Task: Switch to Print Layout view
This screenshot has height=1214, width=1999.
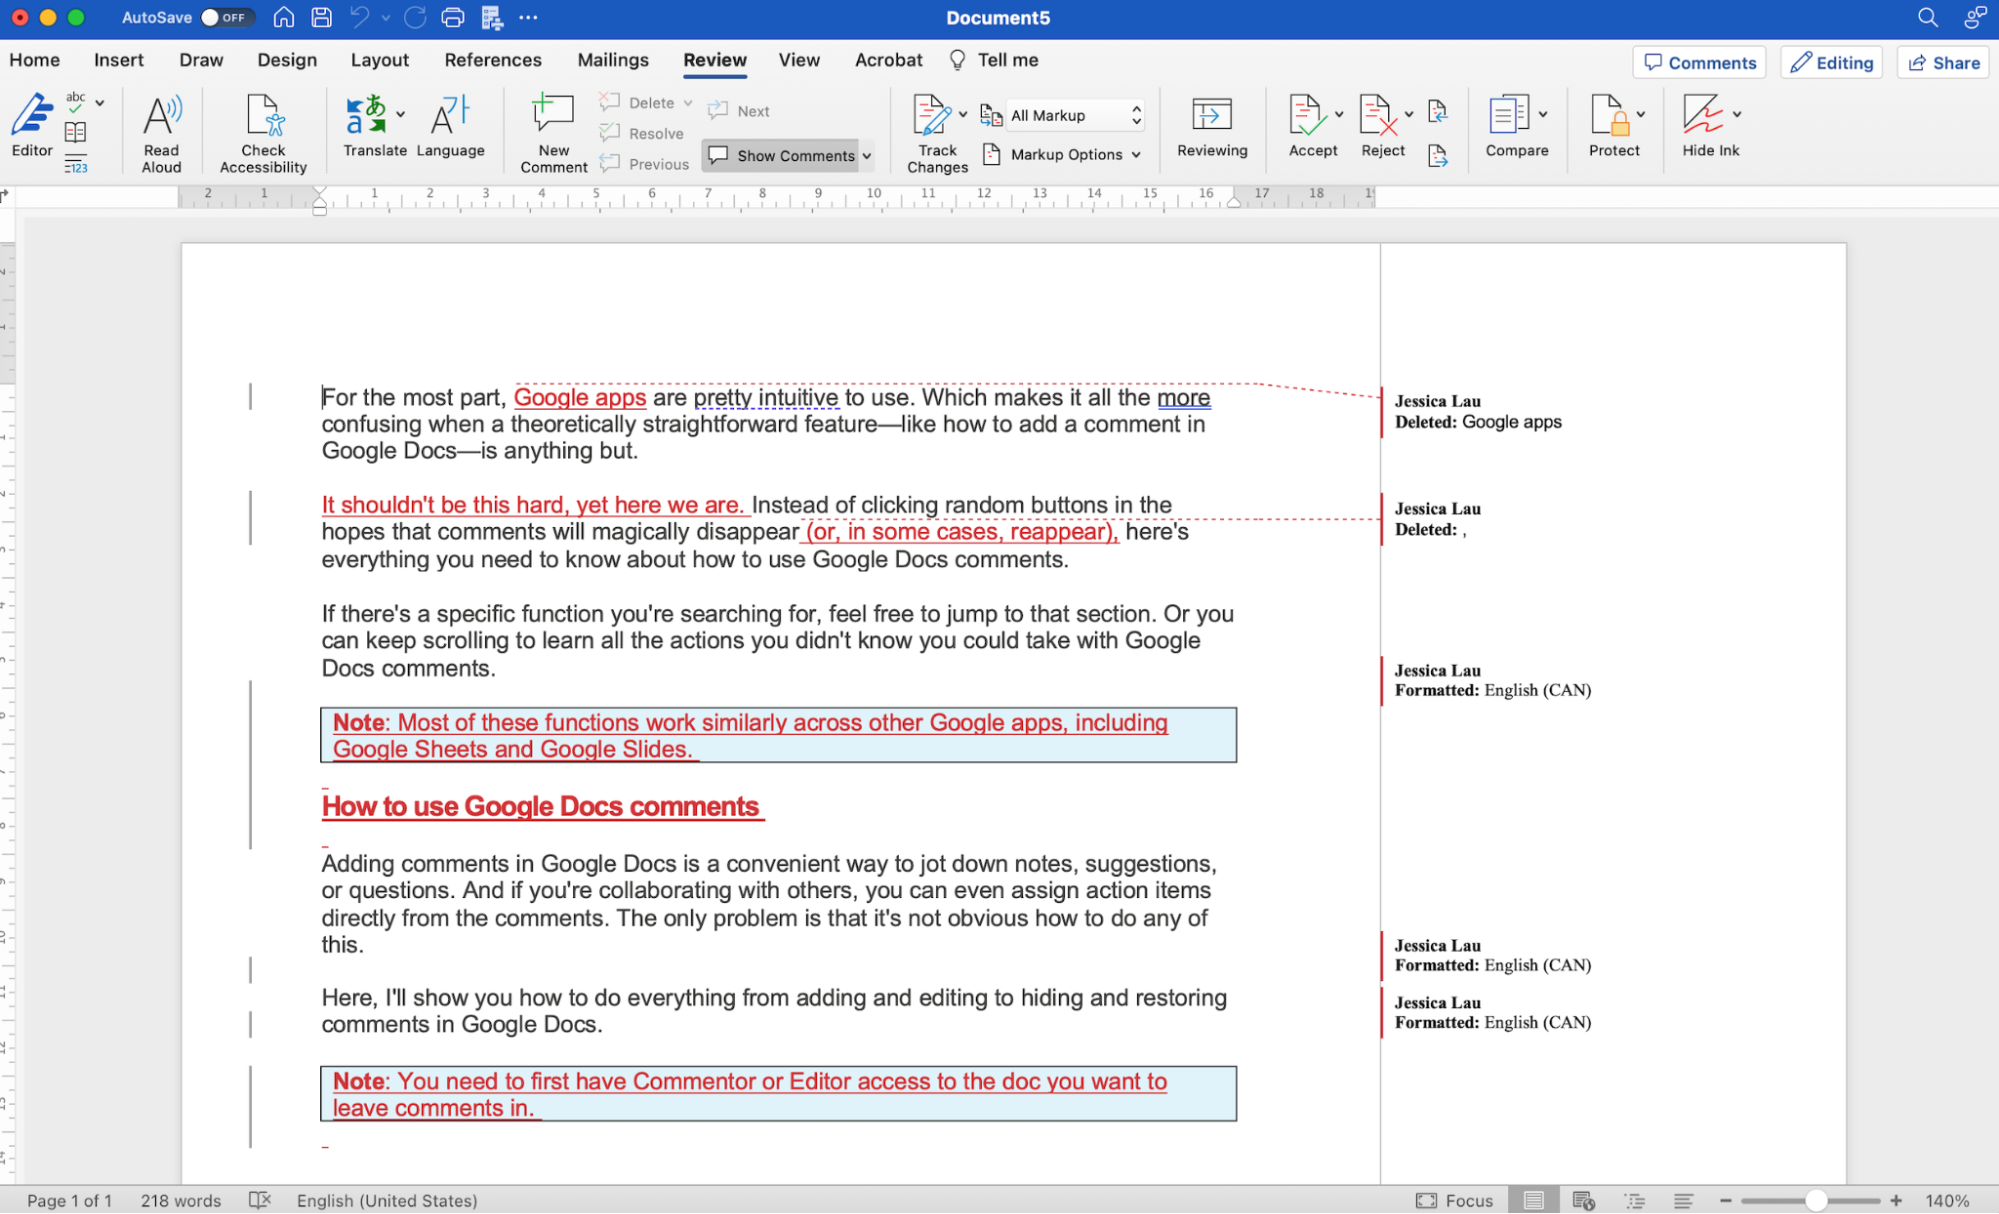Action: coord(1533,1200)
